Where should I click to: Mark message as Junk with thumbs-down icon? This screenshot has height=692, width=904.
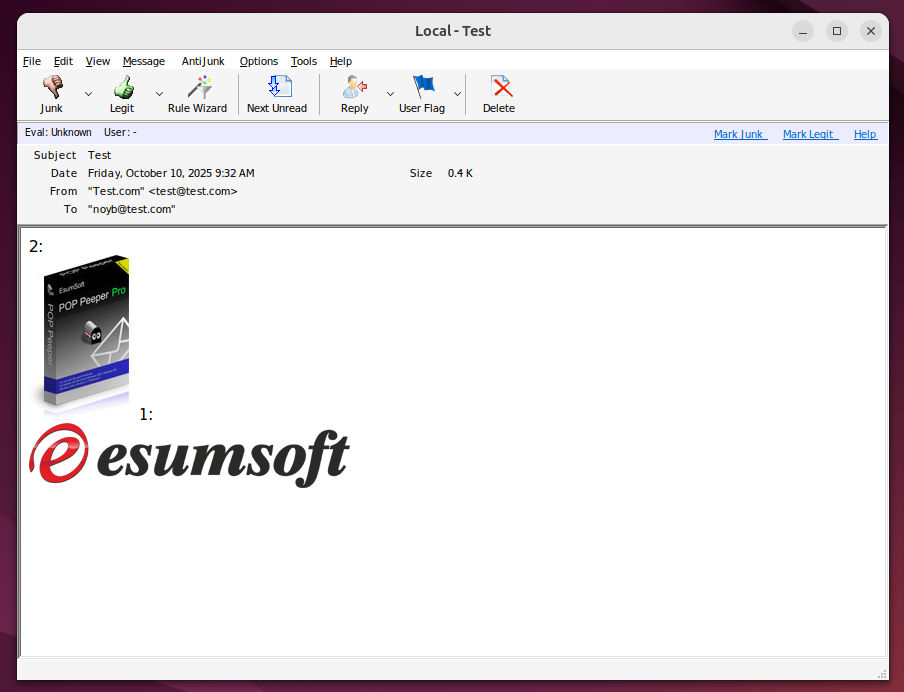(52, 94)
